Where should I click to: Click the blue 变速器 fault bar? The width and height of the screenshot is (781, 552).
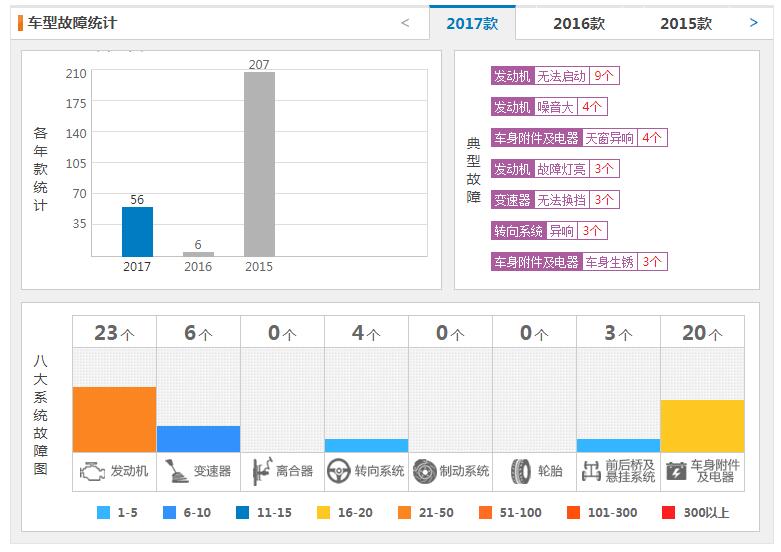point(198,439)
